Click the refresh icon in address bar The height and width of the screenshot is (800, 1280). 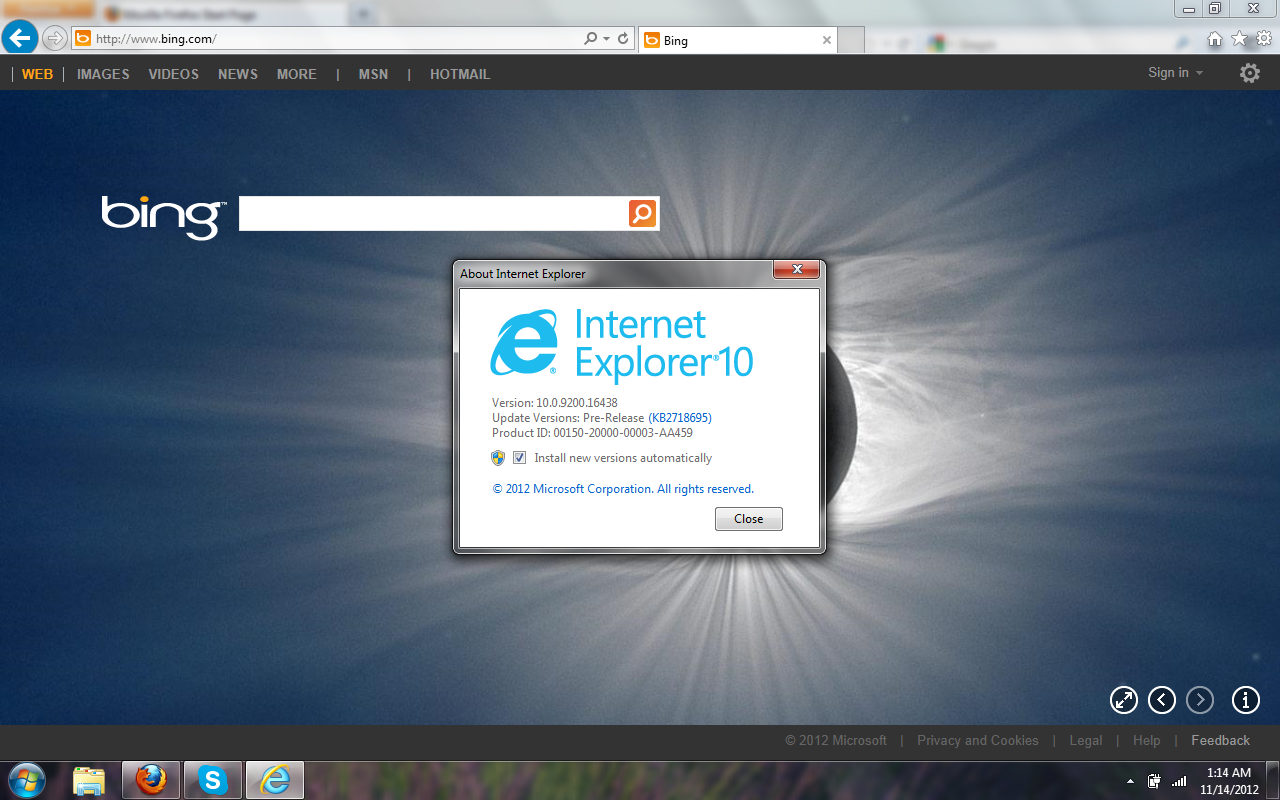tap(623, 39)
